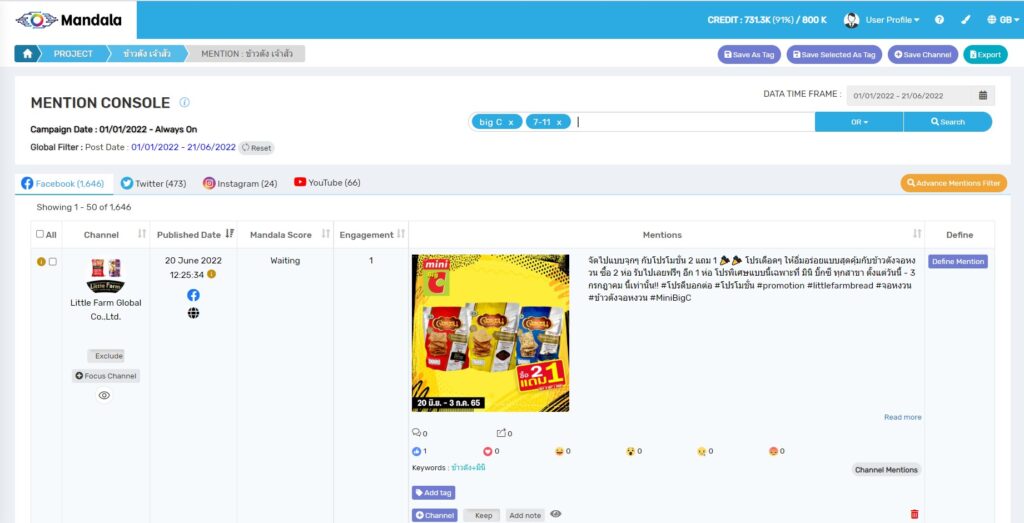Remove the big C search tag
The width and height of the screenshot is (1024, 523).
[511, 122]
